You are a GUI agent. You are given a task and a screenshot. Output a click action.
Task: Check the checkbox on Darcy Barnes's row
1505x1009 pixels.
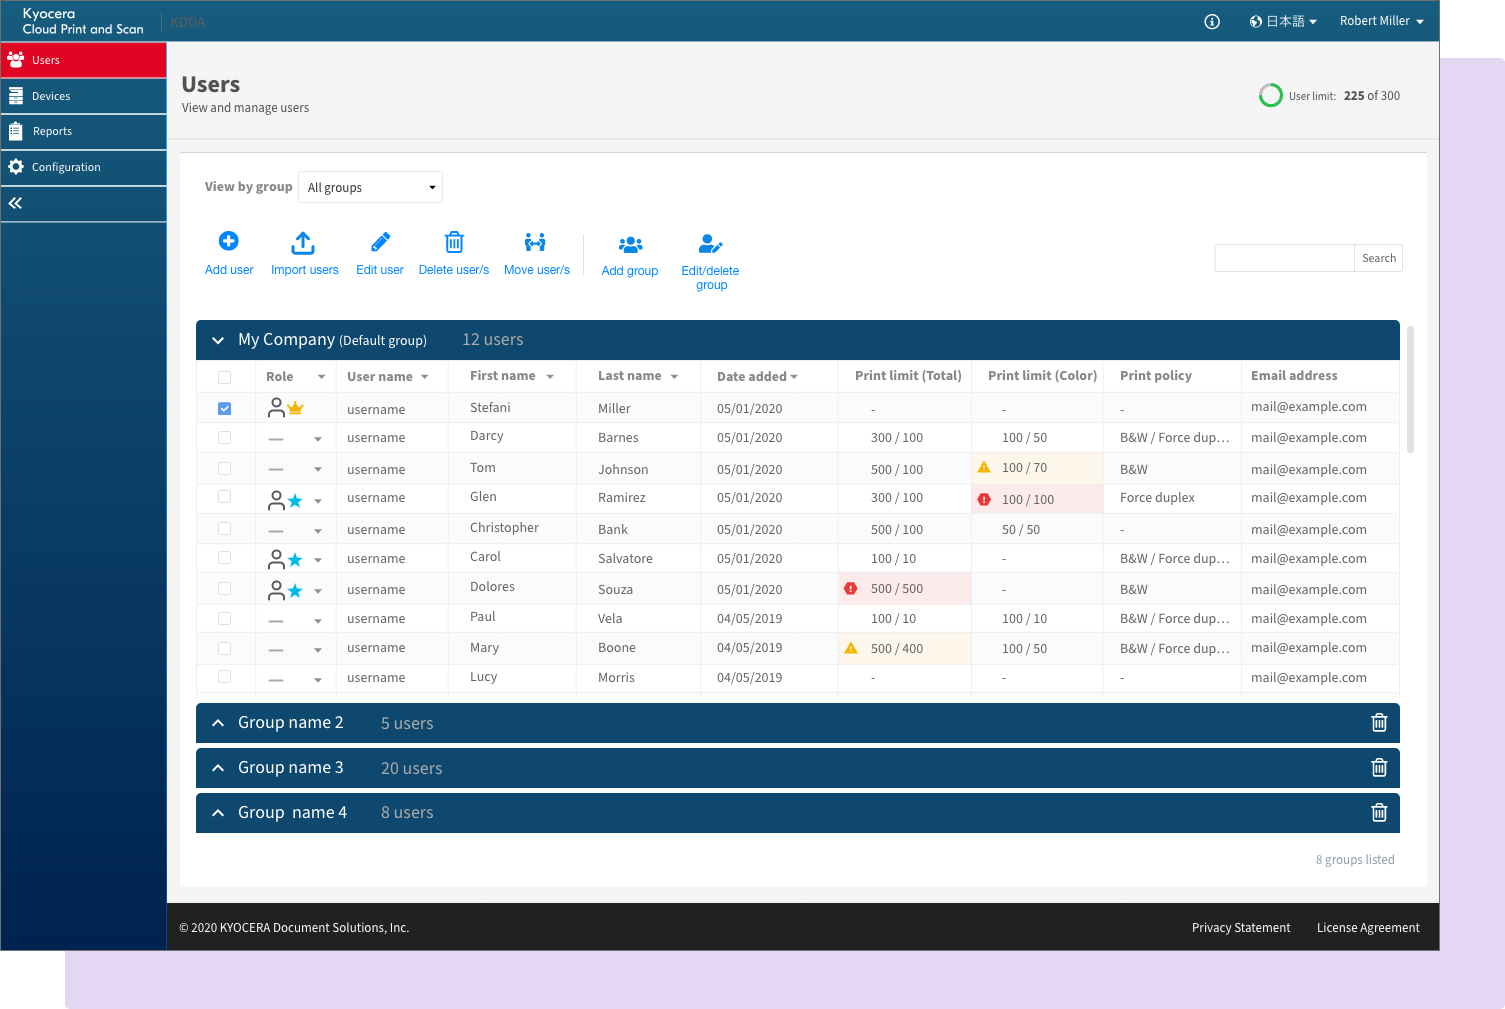pyautogui.click(x=224, y=437)
